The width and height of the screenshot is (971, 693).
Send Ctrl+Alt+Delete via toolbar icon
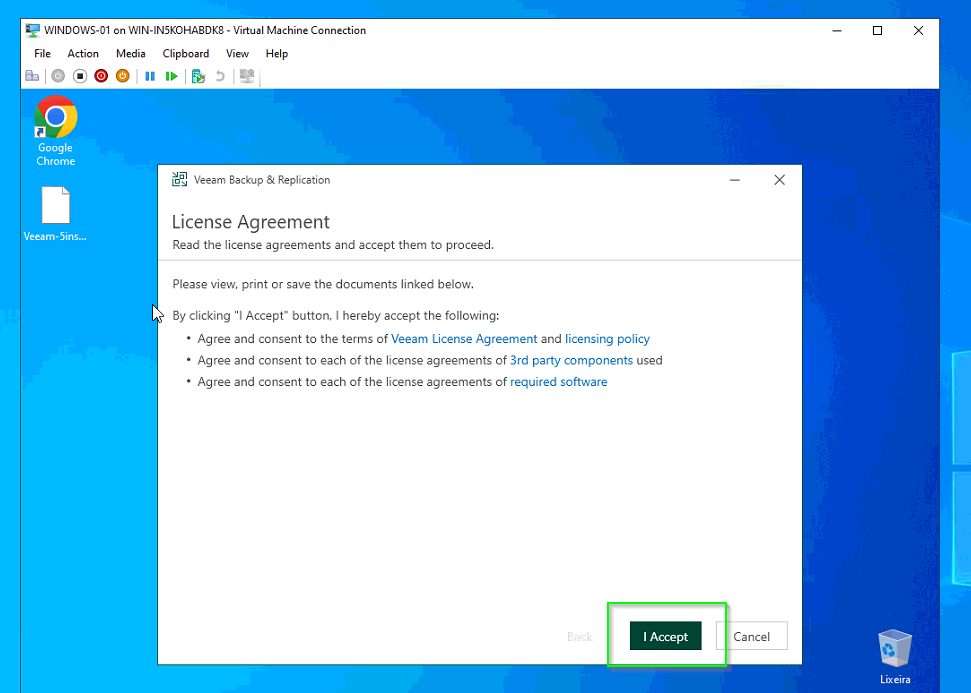tap(32, 76)
